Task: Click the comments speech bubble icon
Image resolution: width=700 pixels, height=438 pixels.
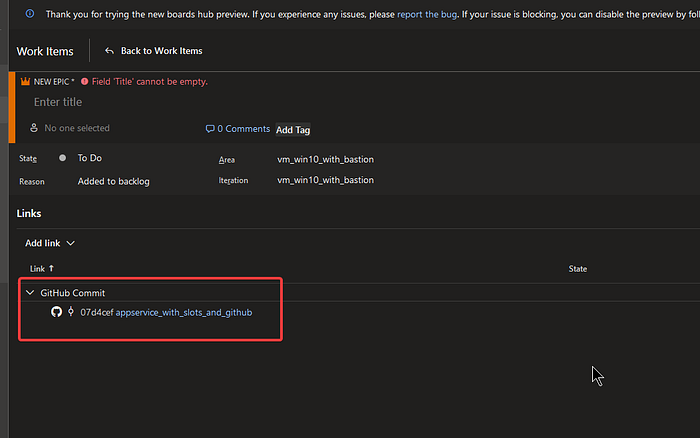Action: click(210, 129)
